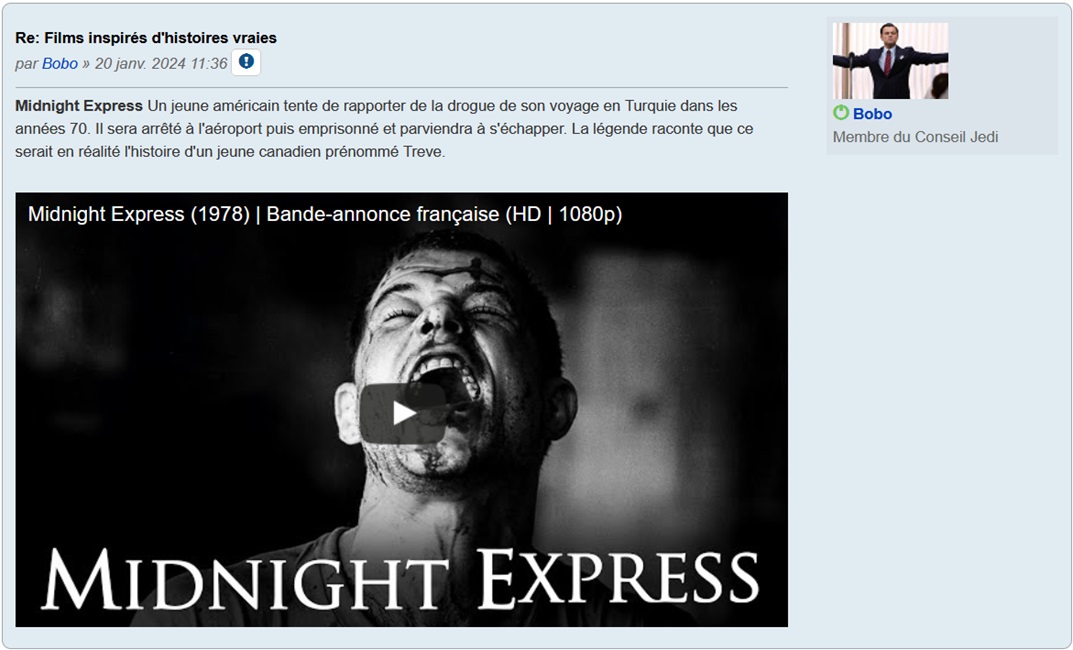Play the Midnight Express trailer video
This screenshot has width=1073, height=650.
coord(403,413)
